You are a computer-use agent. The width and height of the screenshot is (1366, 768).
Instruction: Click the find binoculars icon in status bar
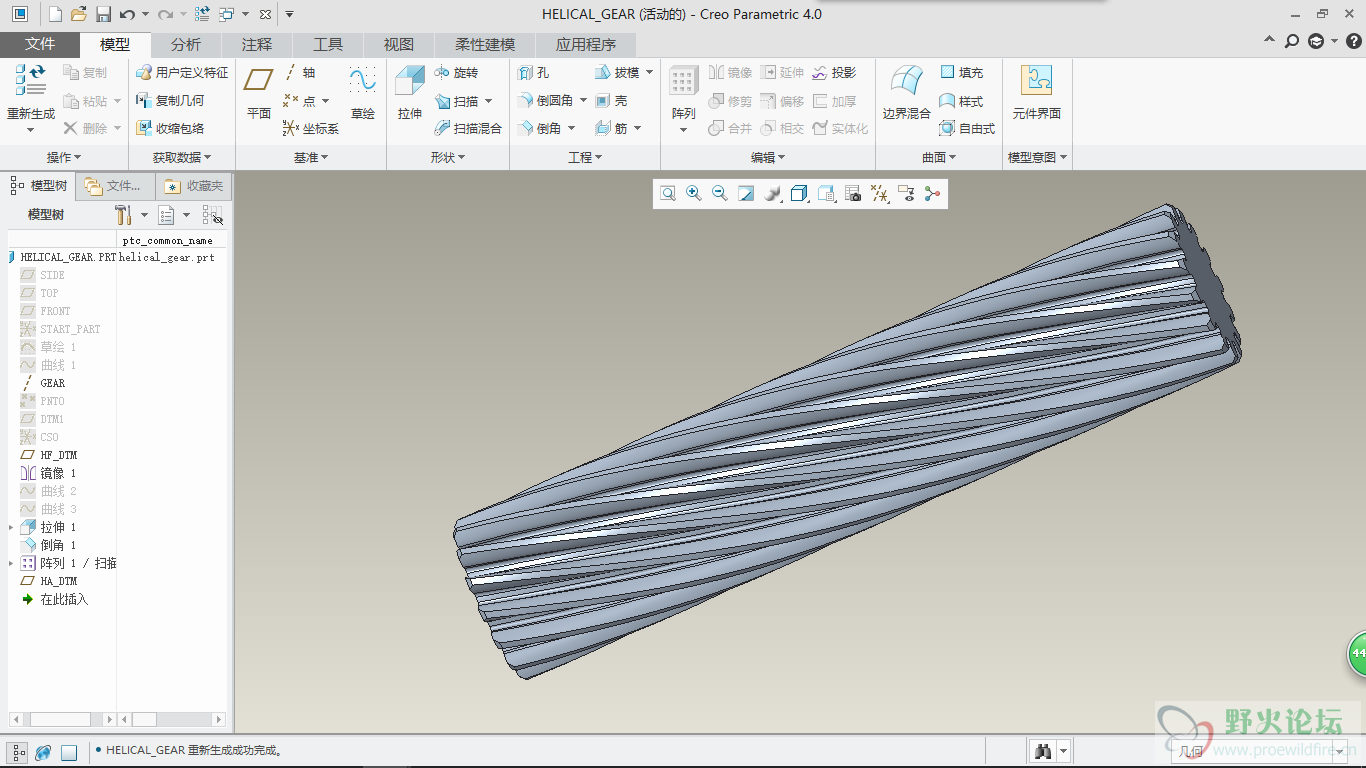(1043, 751)
